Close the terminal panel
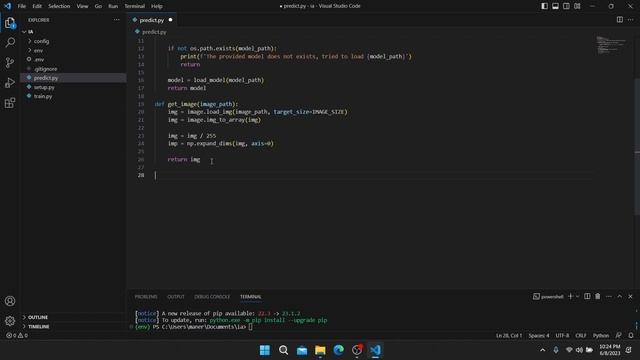Image resolution: width=640 pixels, height=360 pixels. (630, 296)
